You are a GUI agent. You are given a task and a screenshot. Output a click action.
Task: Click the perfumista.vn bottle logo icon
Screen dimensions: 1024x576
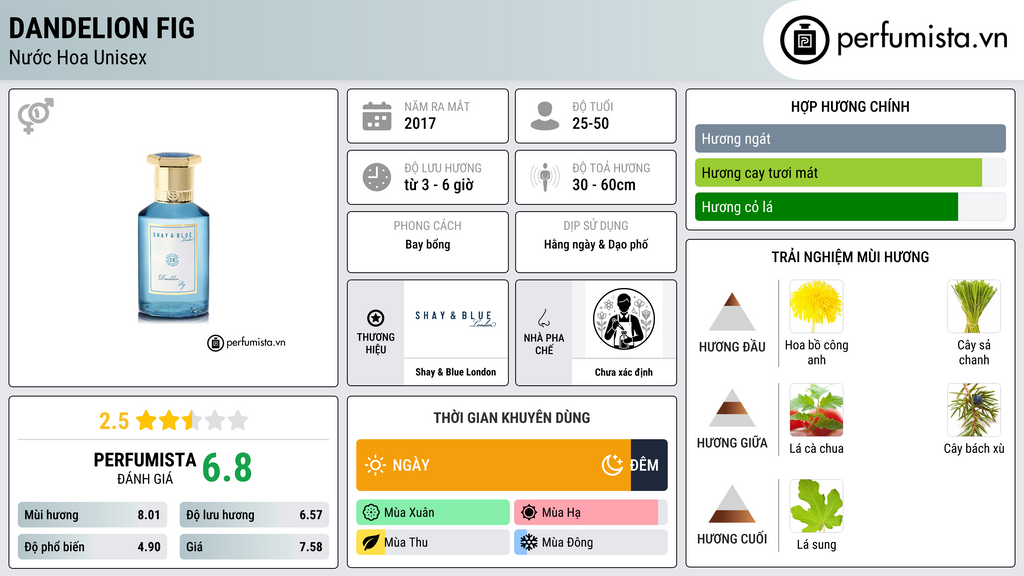[804, 40]
